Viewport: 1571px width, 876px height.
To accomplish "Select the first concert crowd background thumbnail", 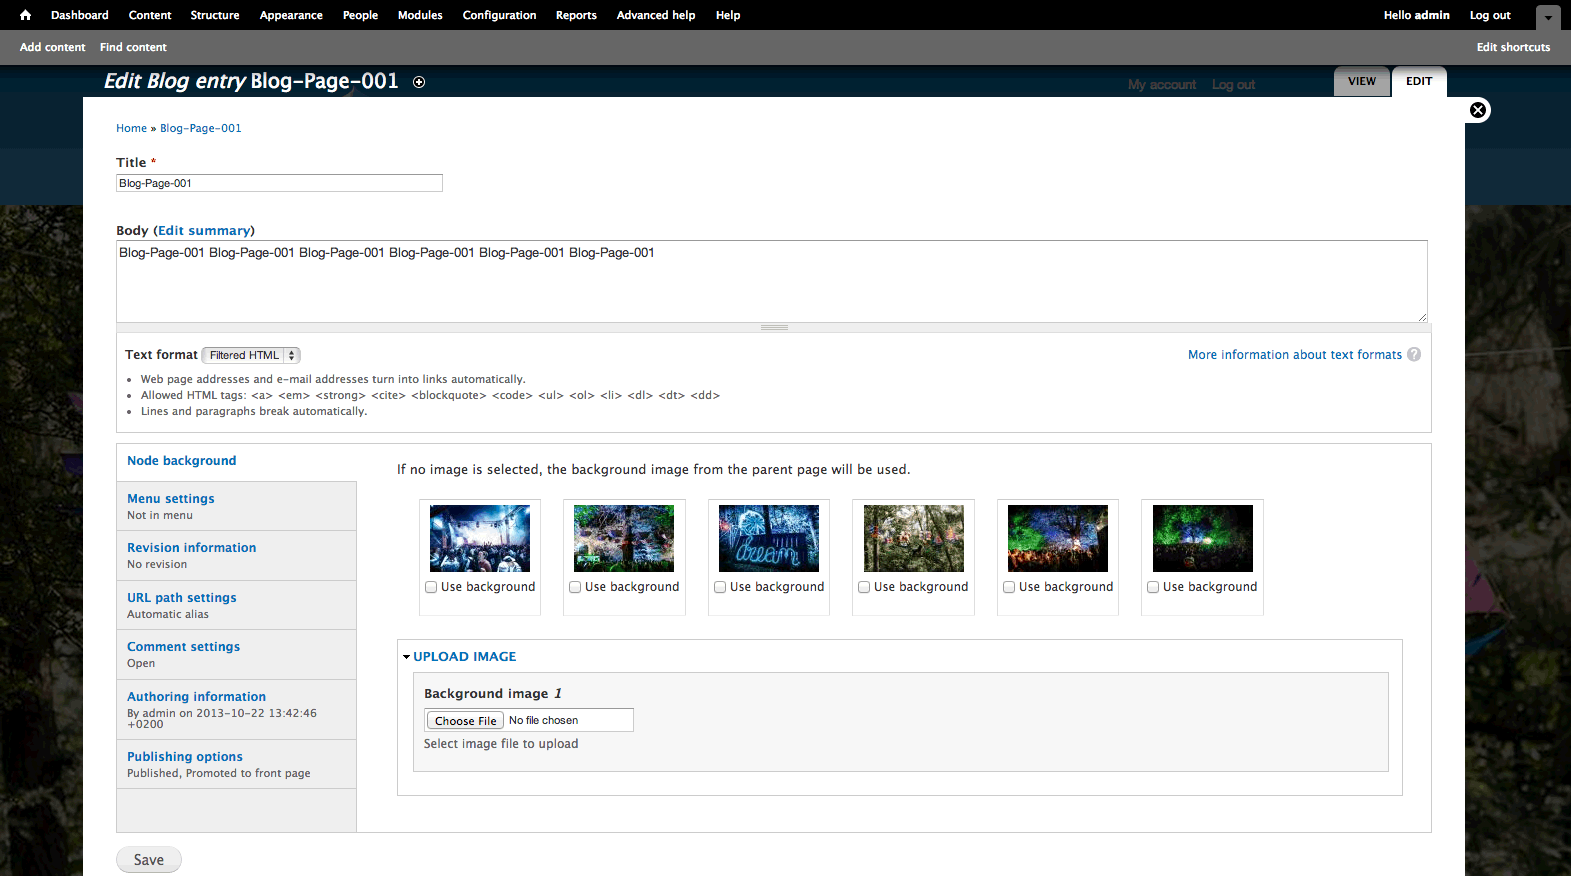I will pyautogui.click(x=479, y=538).
